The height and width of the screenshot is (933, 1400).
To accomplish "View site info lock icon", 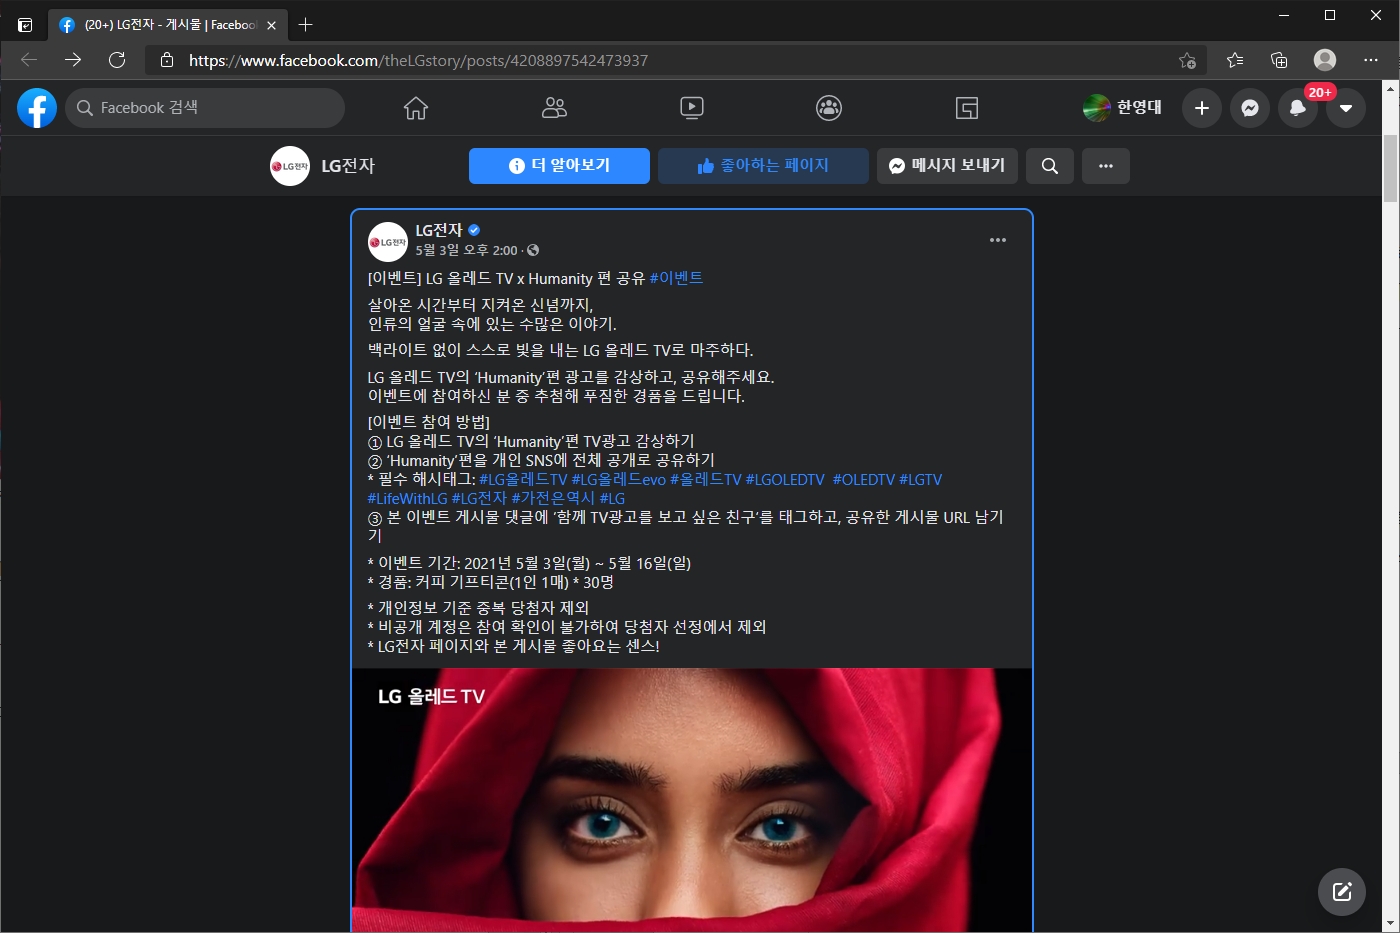I will click(167, 60).
